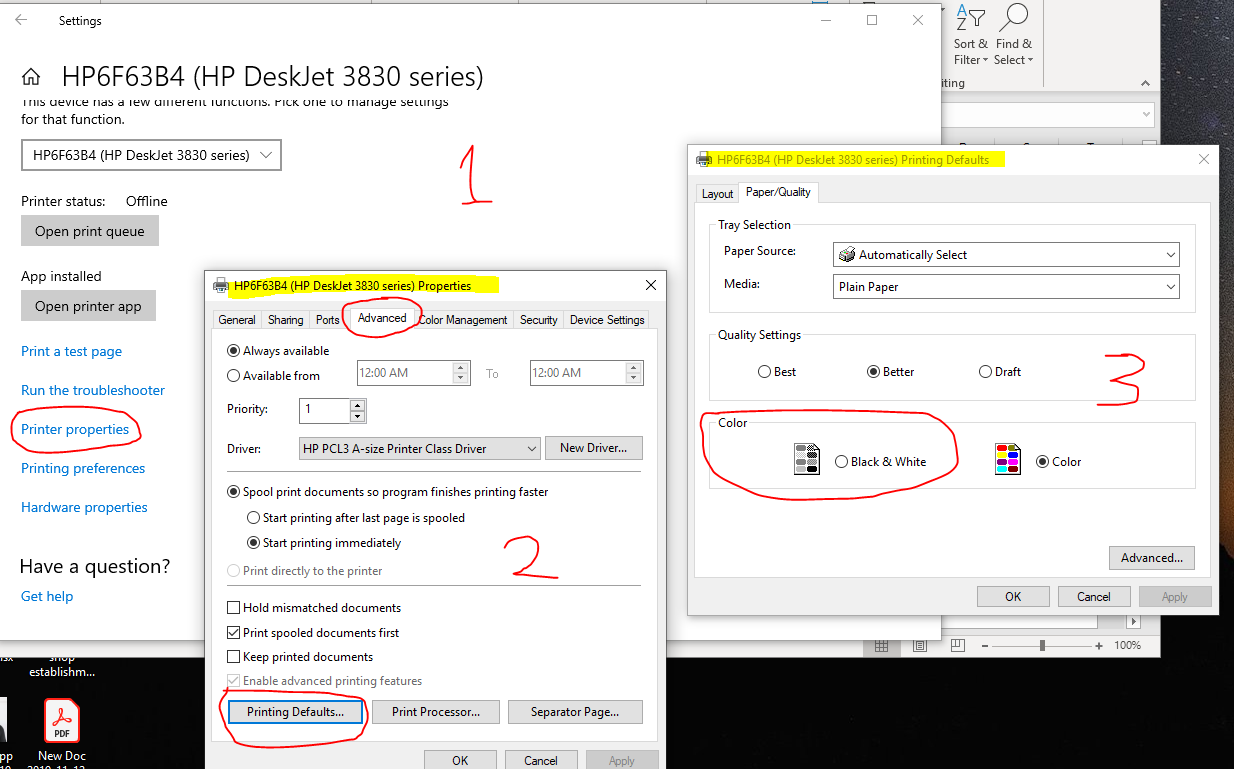
Task: Click the Get help link
Action: click(47, 596)
